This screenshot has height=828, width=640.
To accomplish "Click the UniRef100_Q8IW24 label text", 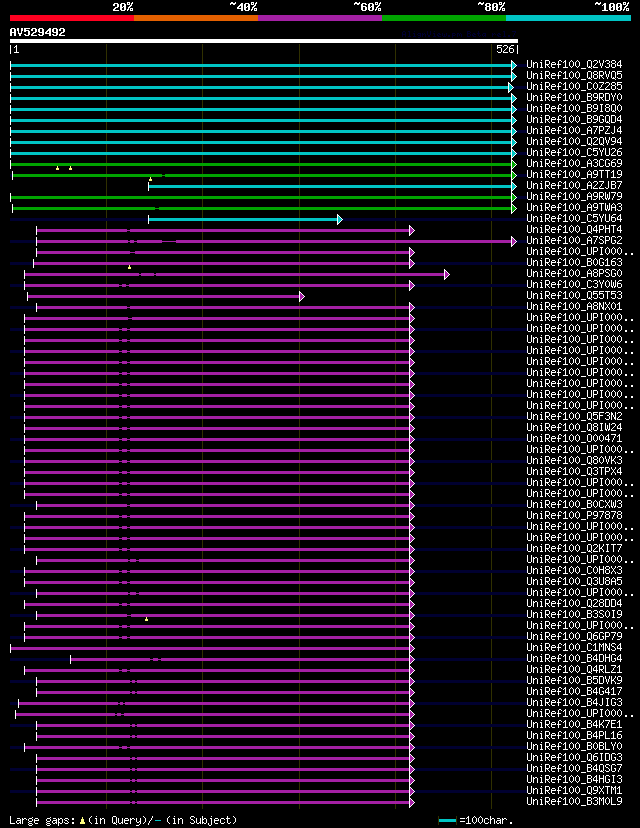I will point(574,427).
